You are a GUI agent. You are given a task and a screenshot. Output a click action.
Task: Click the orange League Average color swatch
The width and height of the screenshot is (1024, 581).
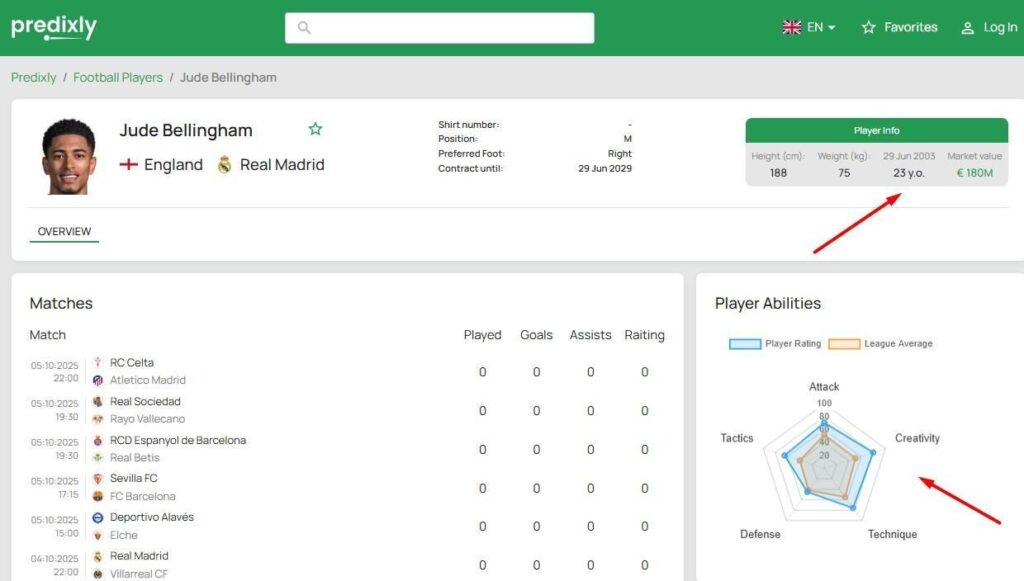[x=845, y=344]
